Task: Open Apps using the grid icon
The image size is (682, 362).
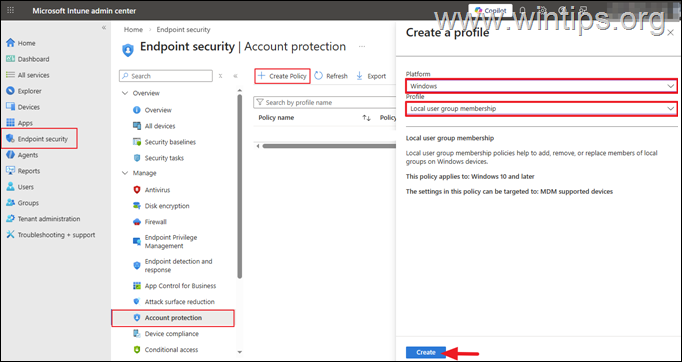Action: [10, 123]
